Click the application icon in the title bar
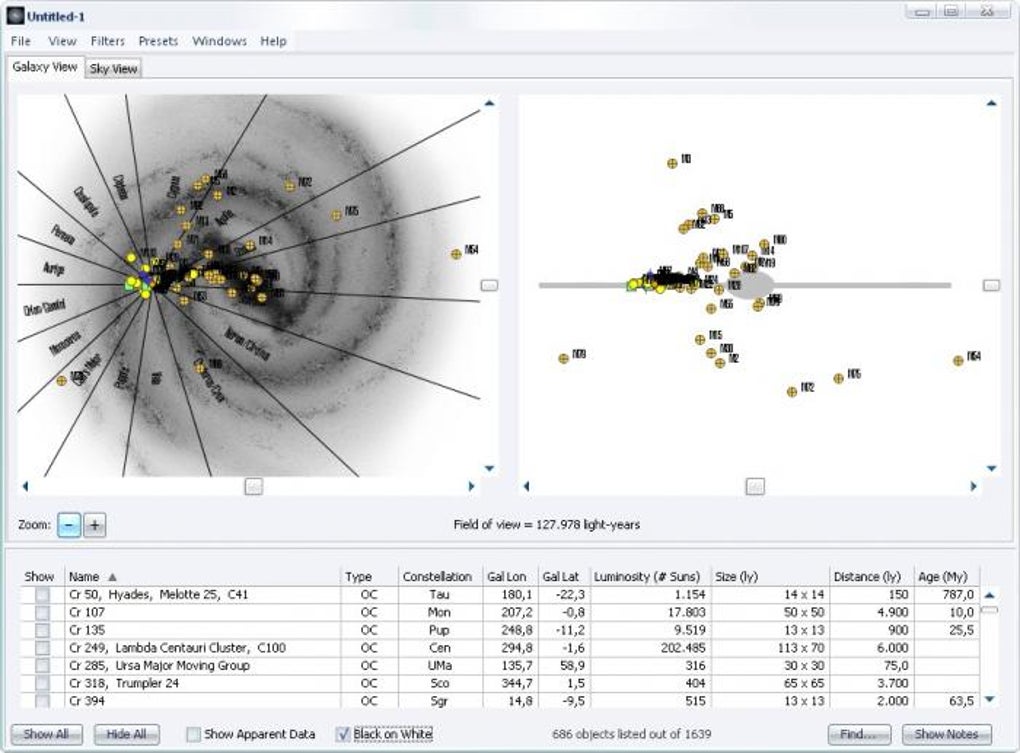This screenshot has height=753, width=1020. click(x=16, y=16)
